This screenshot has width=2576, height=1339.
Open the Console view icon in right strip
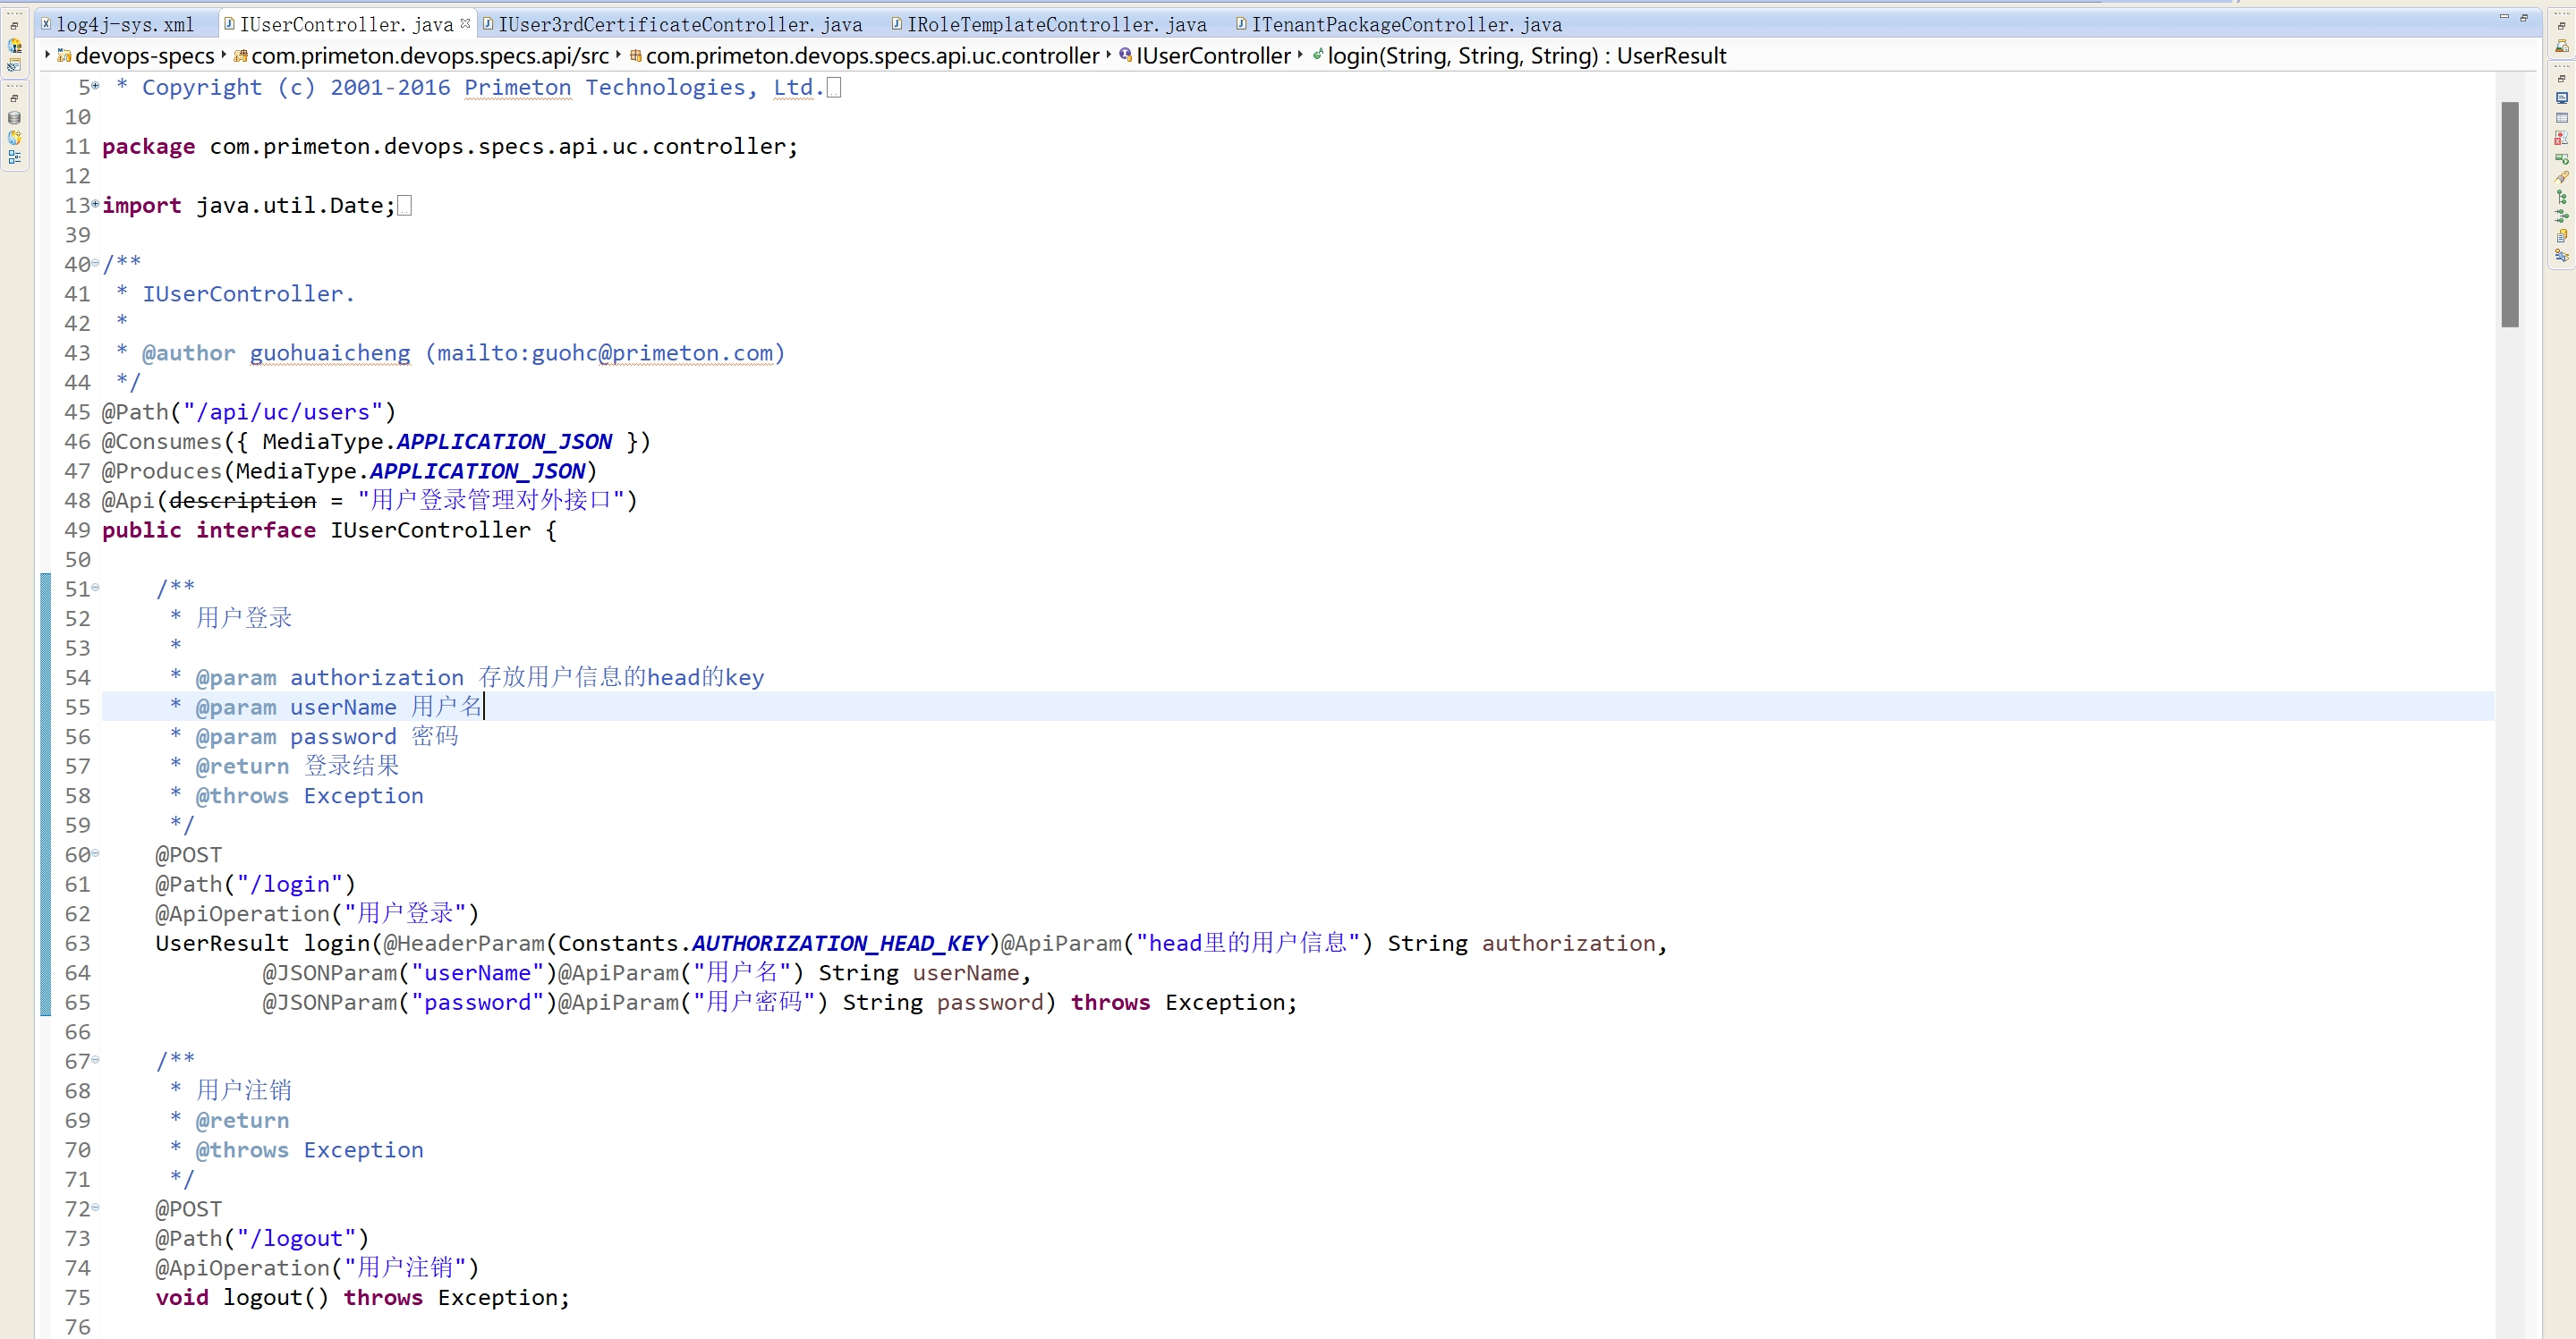[2562, 97]
